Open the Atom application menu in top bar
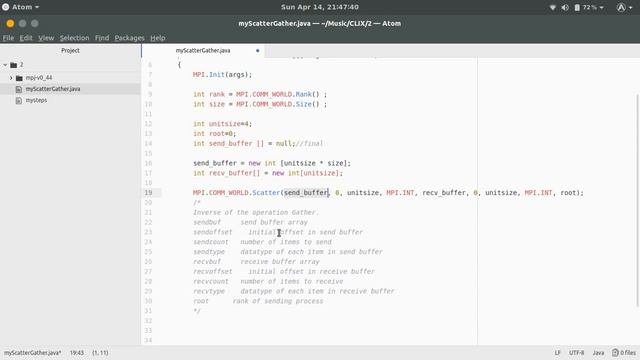 point(21,7)
